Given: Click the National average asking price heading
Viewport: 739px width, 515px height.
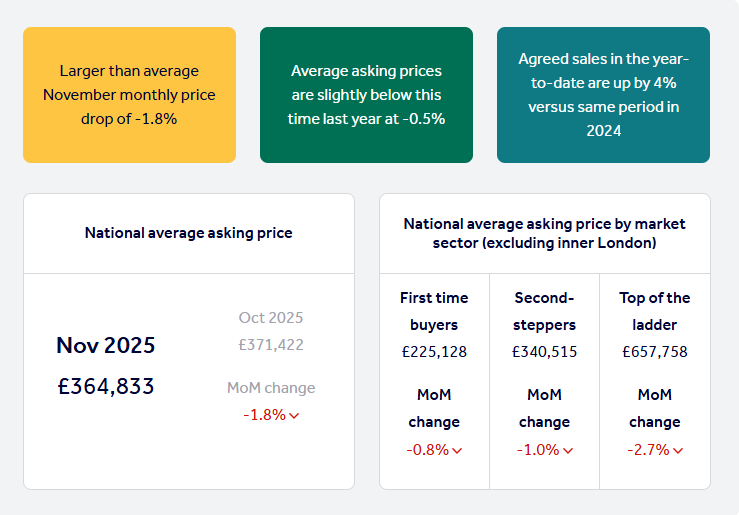Looking at the screenshot, I should [x=189, y=233].
